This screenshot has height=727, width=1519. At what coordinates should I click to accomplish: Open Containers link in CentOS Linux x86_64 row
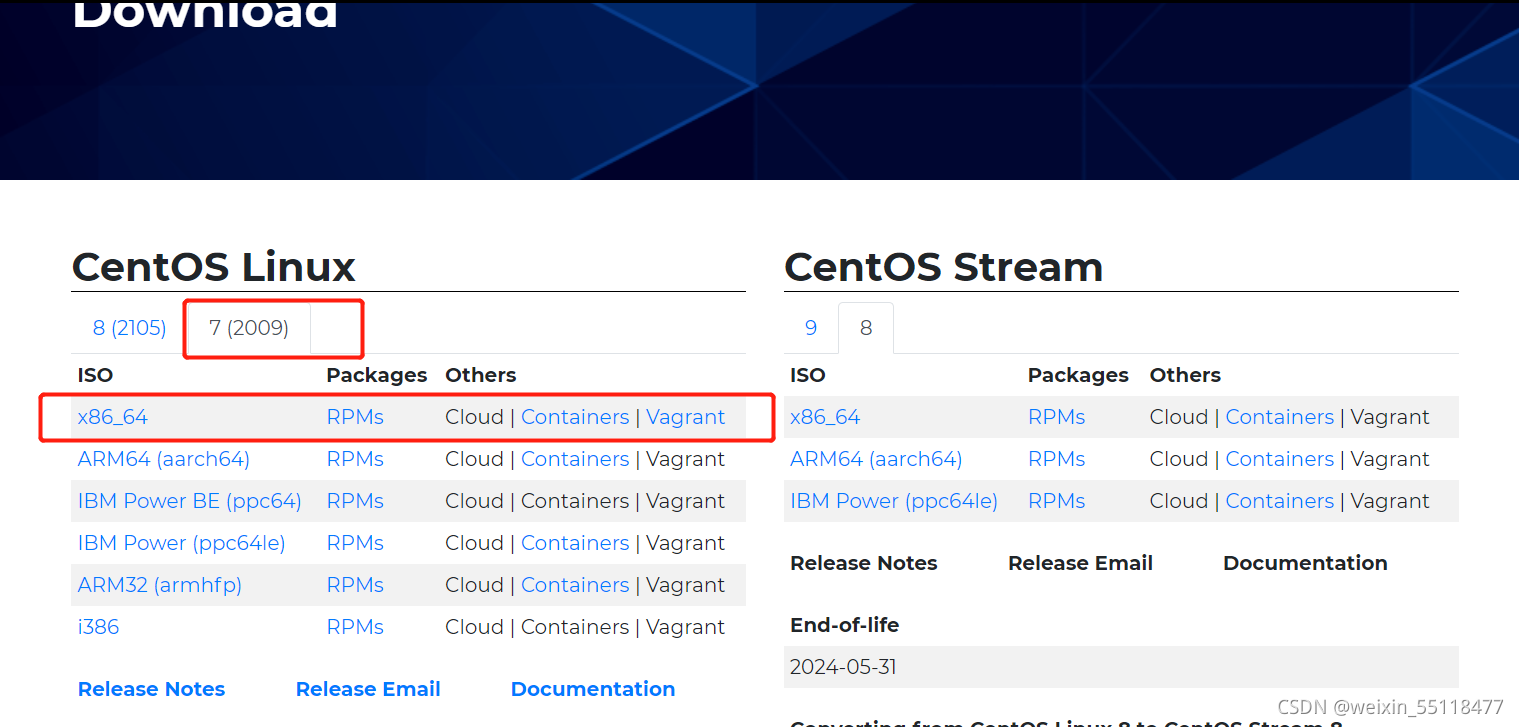click(x=575, y=417)
